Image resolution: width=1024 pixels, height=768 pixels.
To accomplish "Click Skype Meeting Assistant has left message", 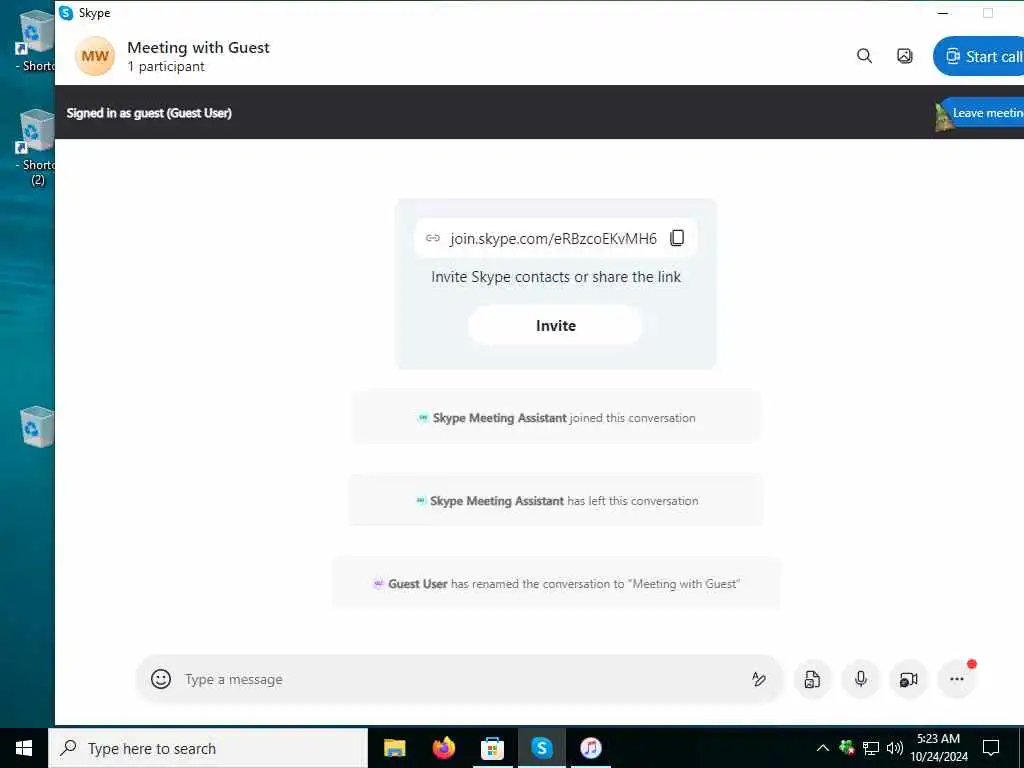I will click(556, 501).
